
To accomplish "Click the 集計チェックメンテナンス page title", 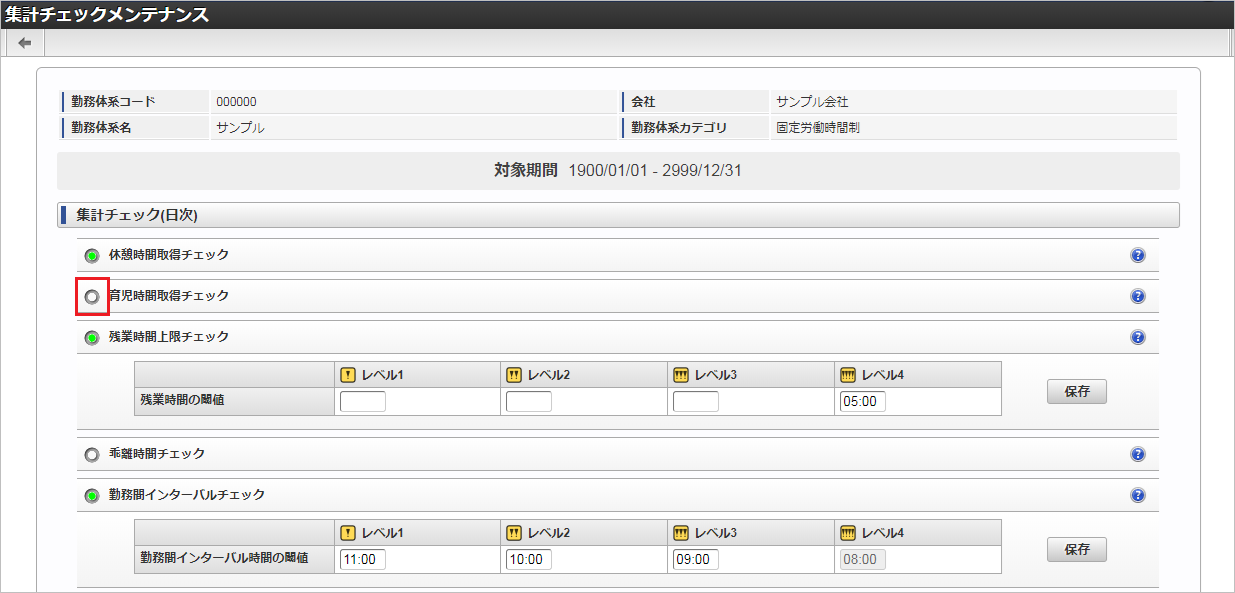I will pyautogui.click(x=107, y=15).
